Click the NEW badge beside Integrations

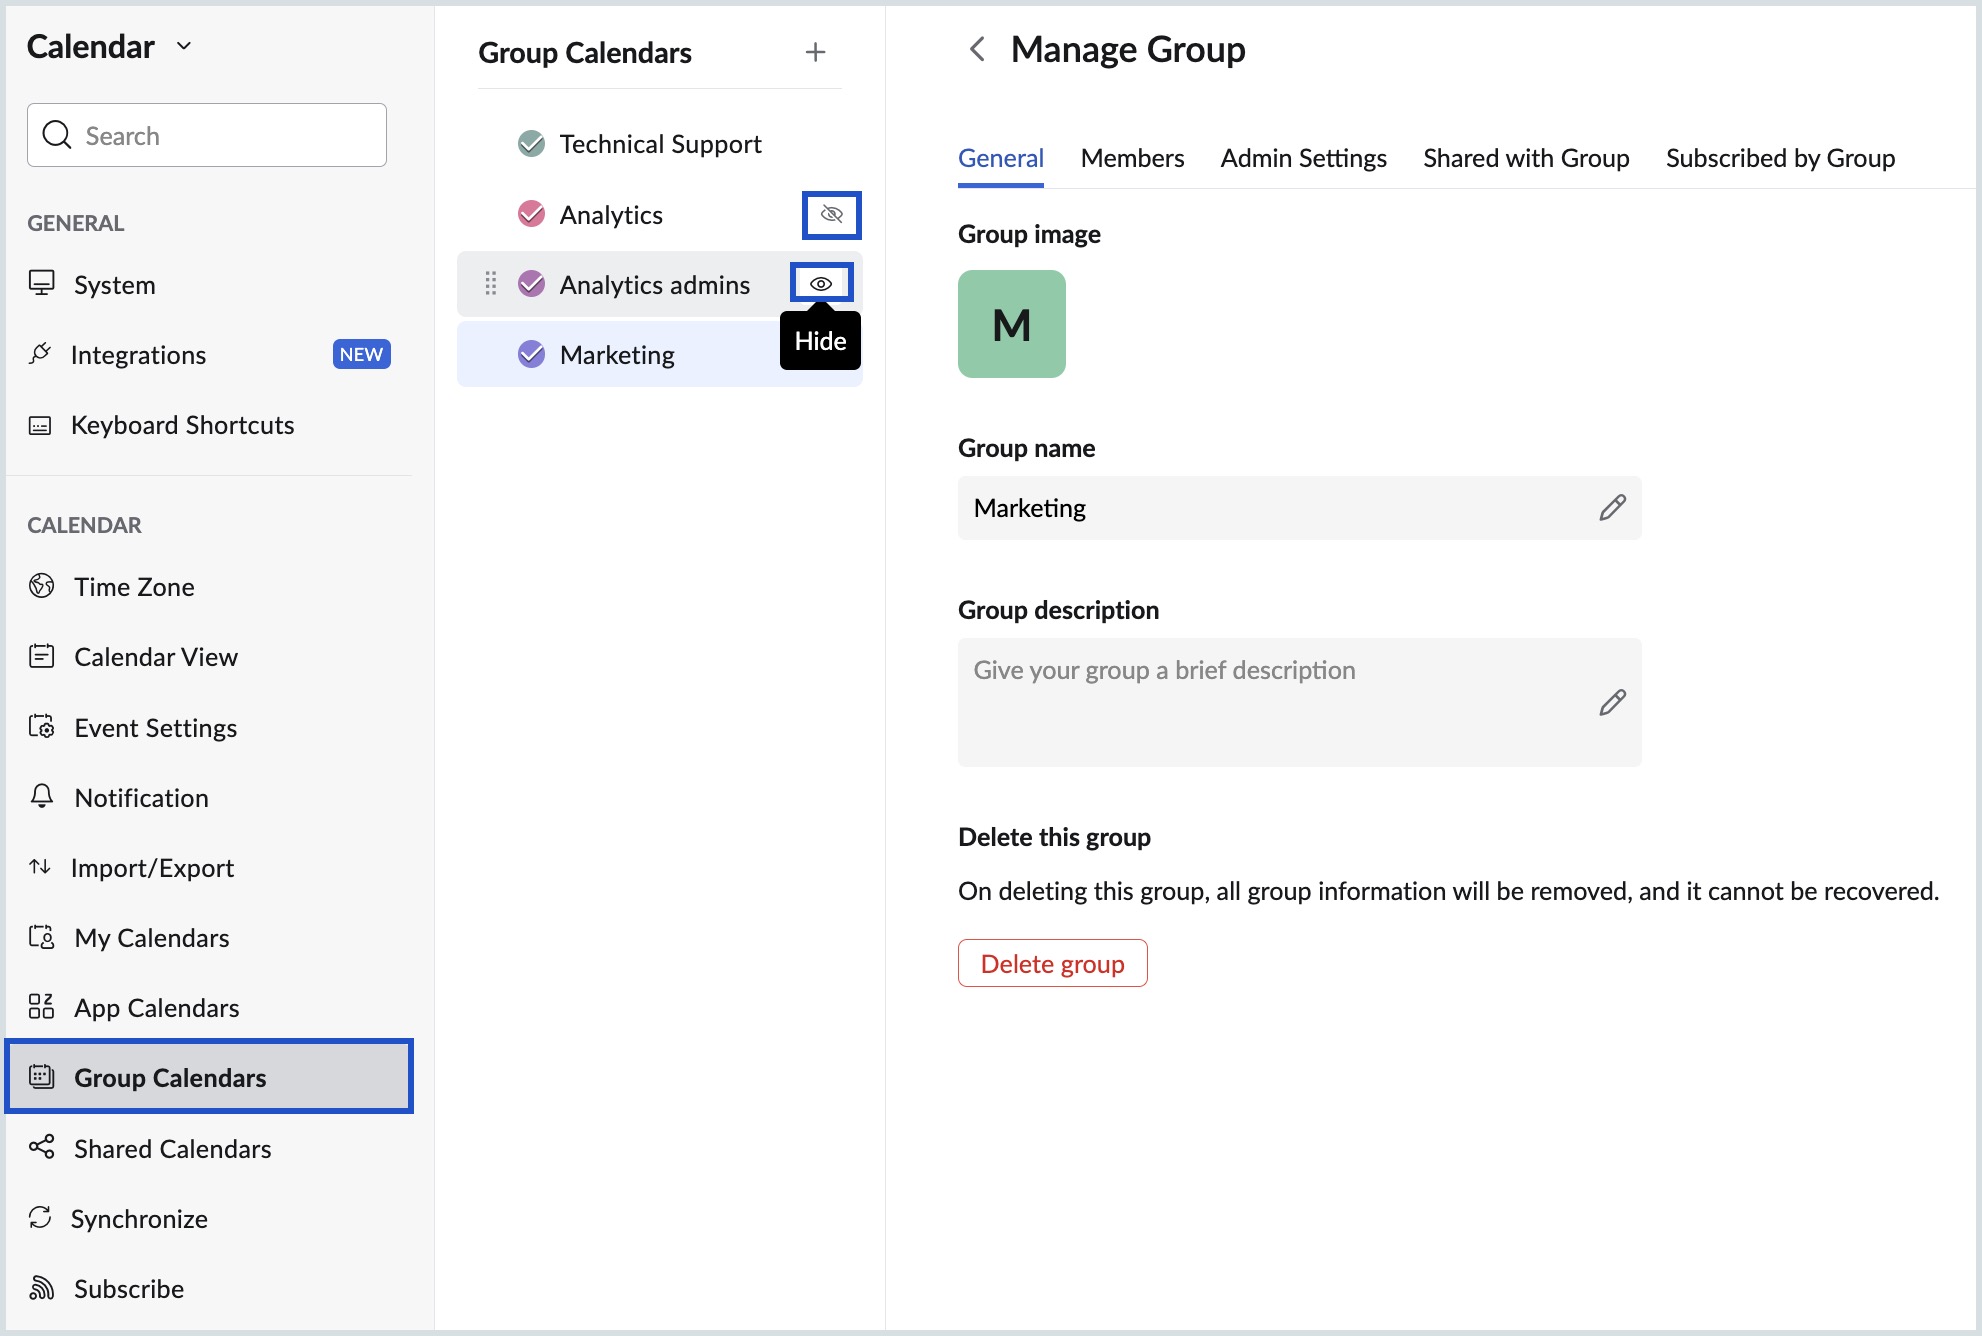tap(361, 354)
